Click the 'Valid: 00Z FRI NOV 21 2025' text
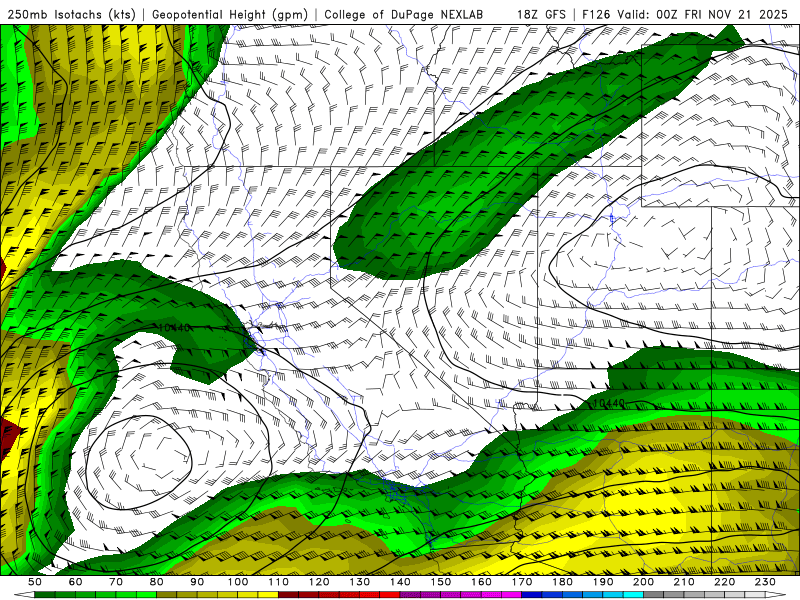800x600 pixels. click(702, 14)
